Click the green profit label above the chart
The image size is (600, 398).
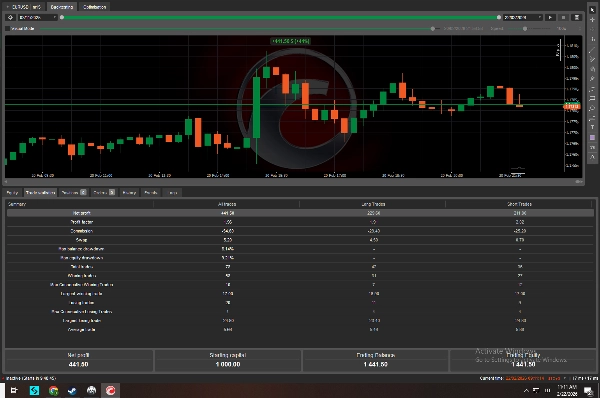point(291,41)
